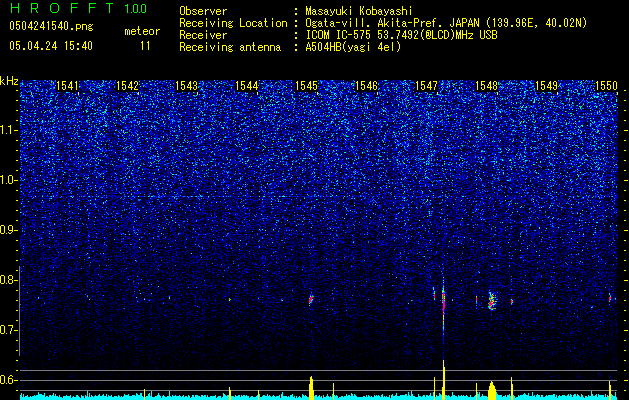Click the broad yellow power hump below 1548

pos(492,390)
